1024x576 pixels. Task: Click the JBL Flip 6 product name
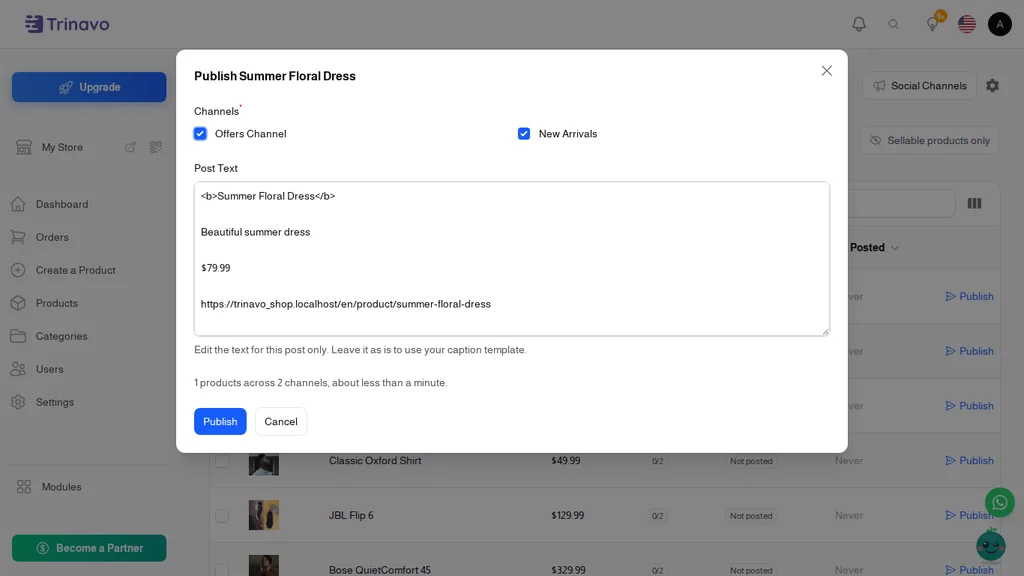(x=351, y=515)
